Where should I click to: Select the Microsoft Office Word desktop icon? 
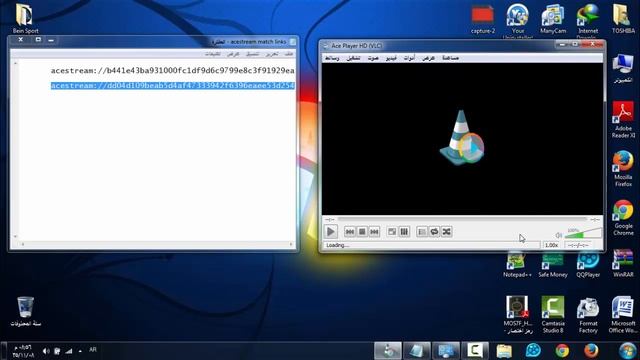tap(623, 314)
